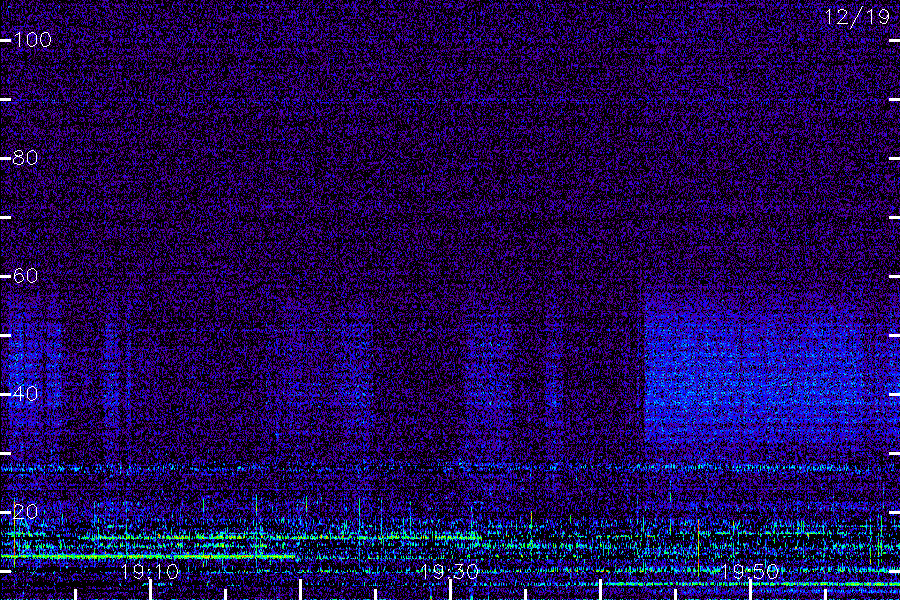Click the "12/19" date stamp
The image size is (900, 600).
857,17
